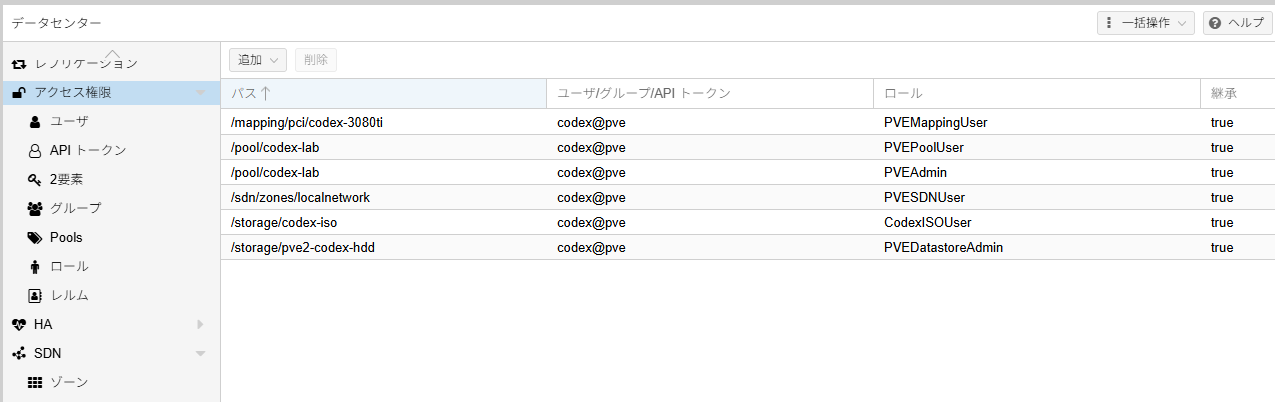The height and width of the screenshot is (402, 1275).
Task: Sort by the ロール column header
Action: pos(1037,93)
